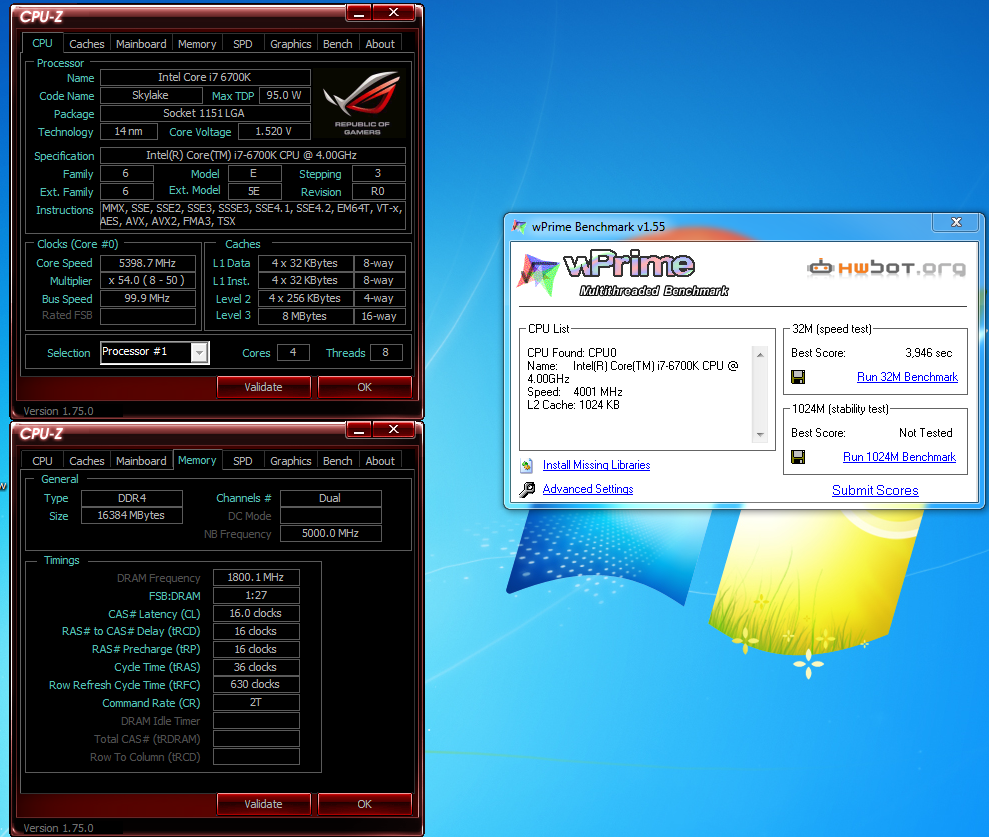
Task: Click the 1024M benchmark save floppy icon
Action: (x=798, y=457)
